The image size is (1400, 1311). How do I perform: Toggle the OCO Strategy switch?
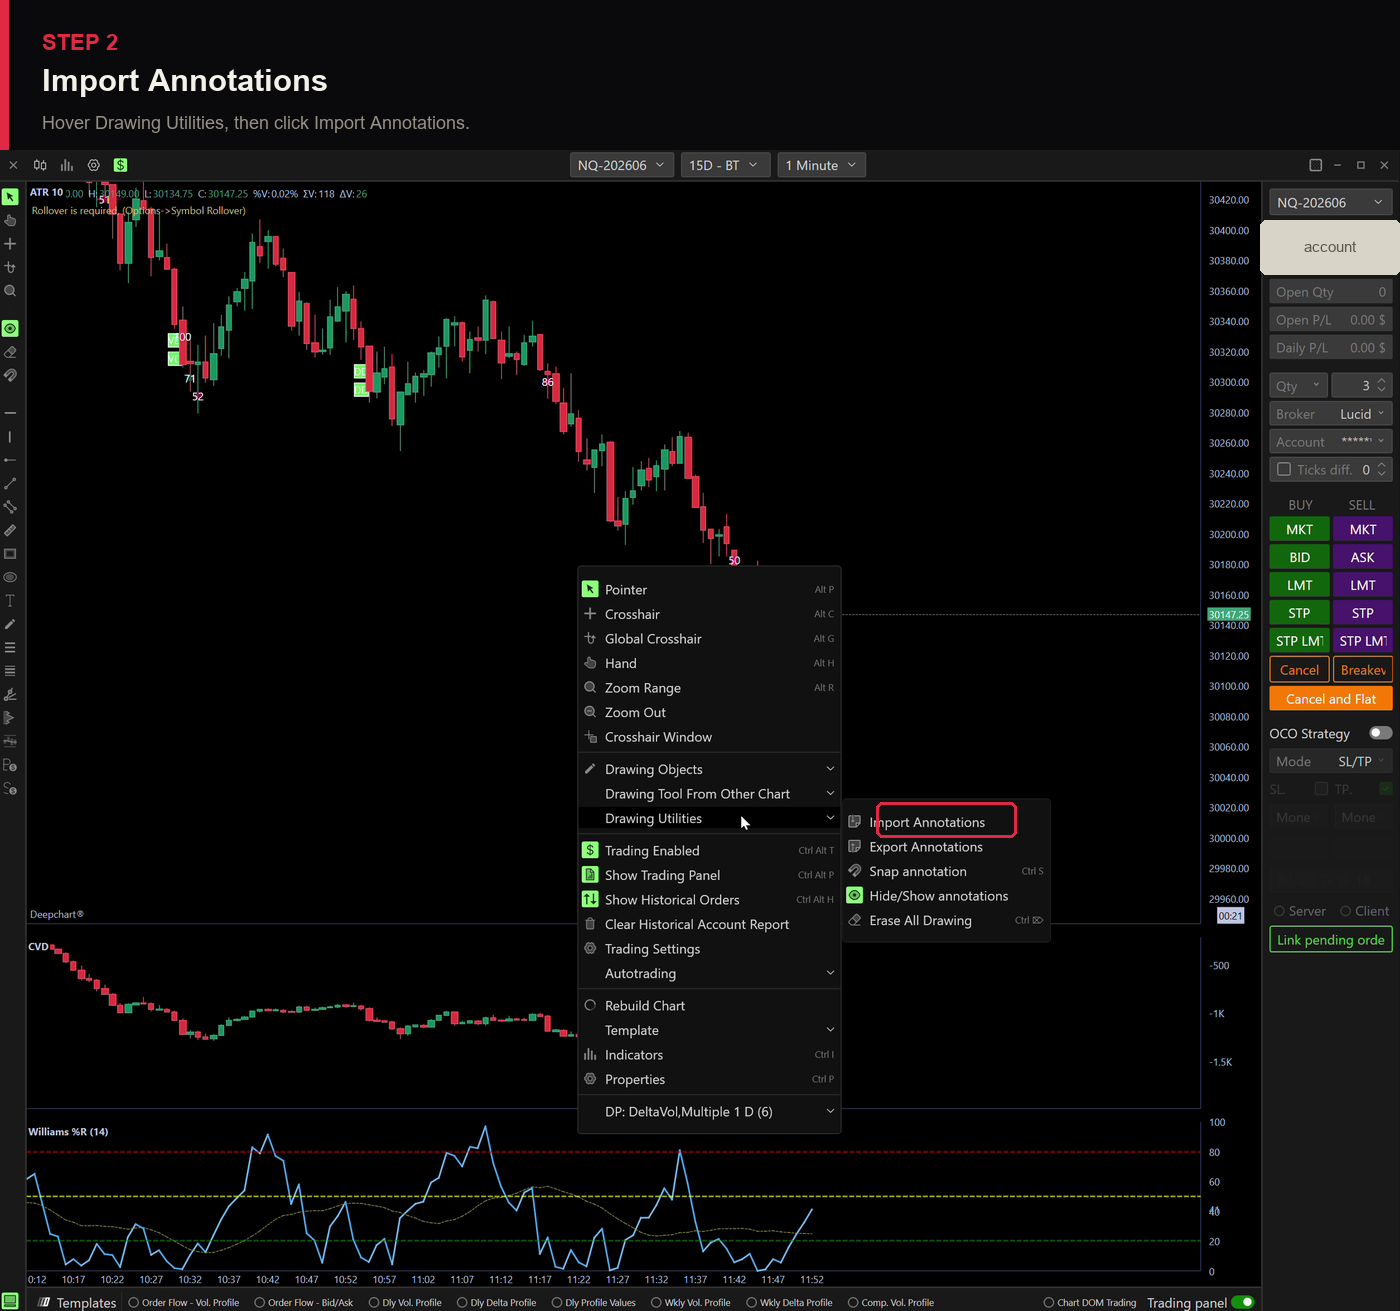point(1380,733)
